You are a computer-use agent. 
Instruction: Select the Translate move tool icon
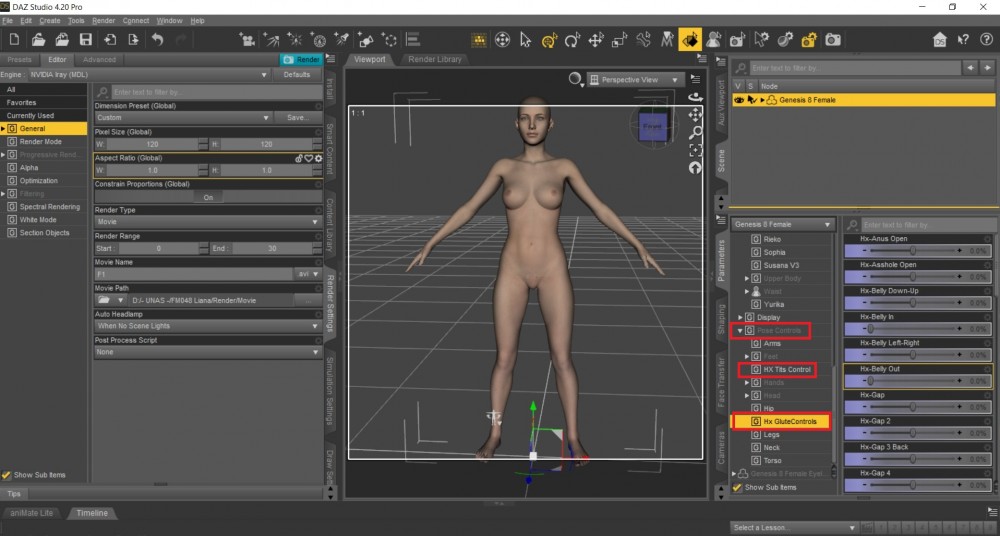point(596,40)
